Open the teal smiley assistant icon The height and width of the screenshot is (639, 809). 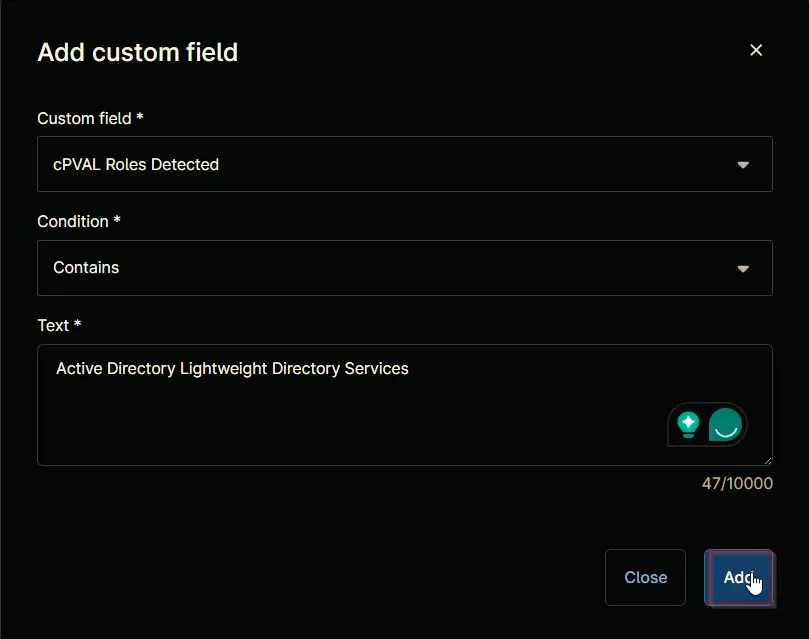(x=725, y=425)
